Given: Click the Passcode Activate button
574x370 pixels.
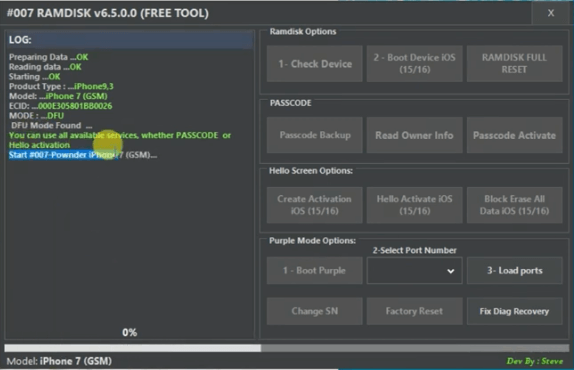Looking at the screenshot, I should [514, 135].
